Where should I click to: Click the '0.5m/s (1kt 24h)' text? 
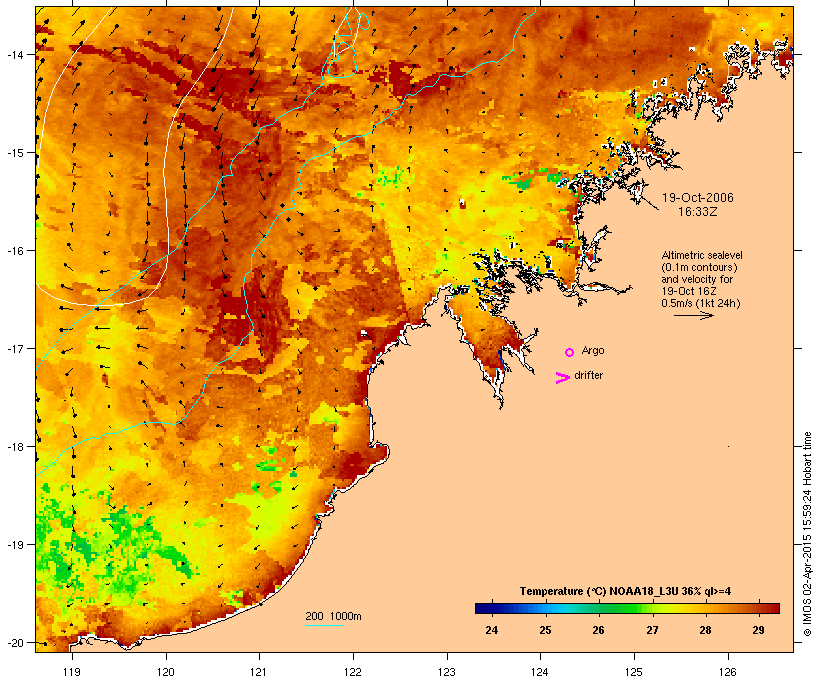coord(701,303)
